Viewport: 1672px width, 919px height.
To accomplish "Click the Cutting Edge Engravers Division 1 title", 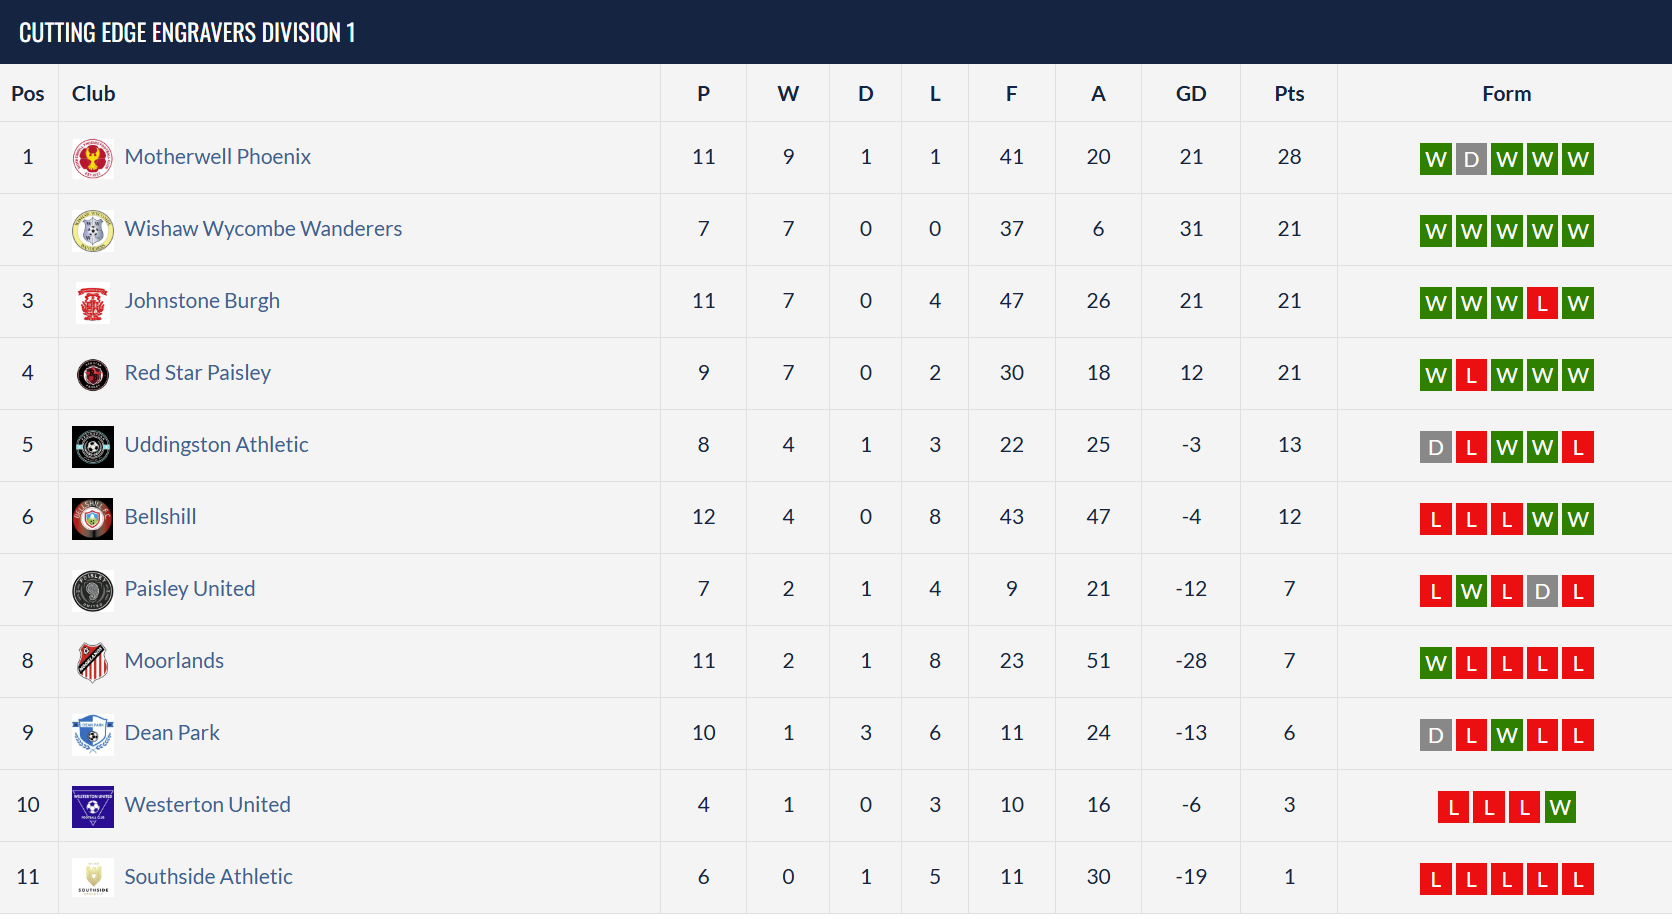I will click(187, 33).
